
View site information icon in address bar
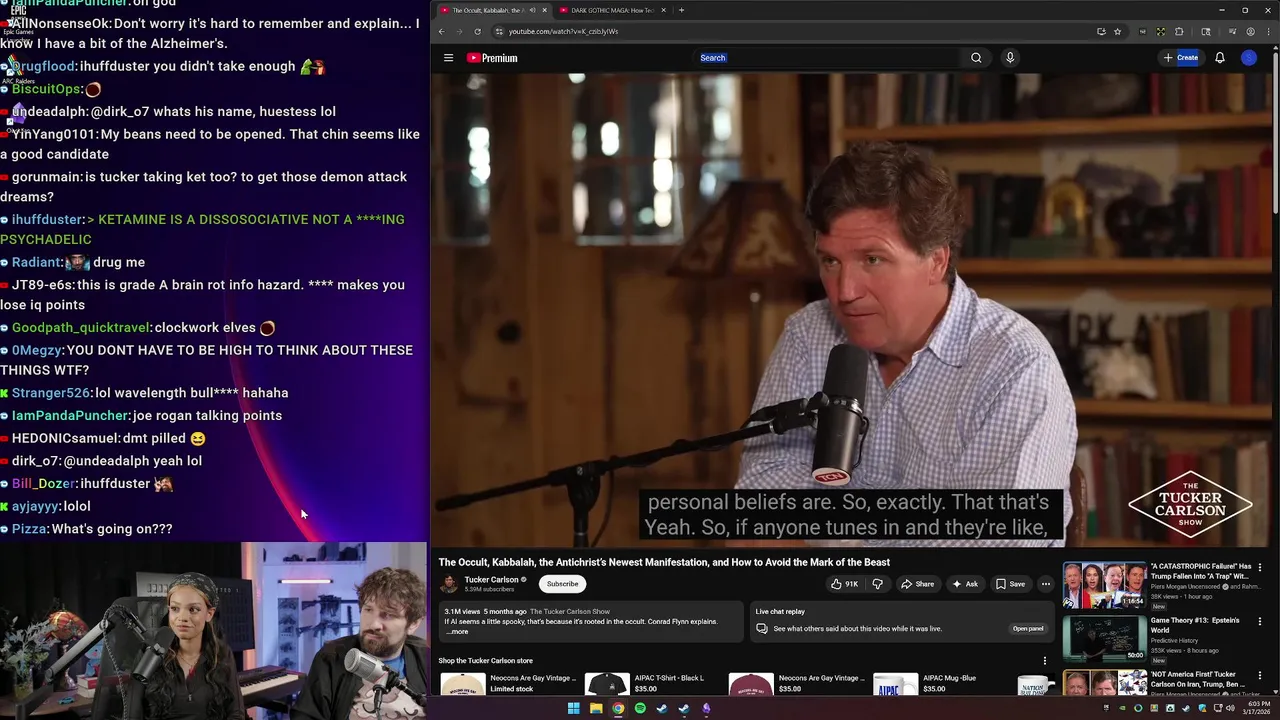click(x=499, y=31)
